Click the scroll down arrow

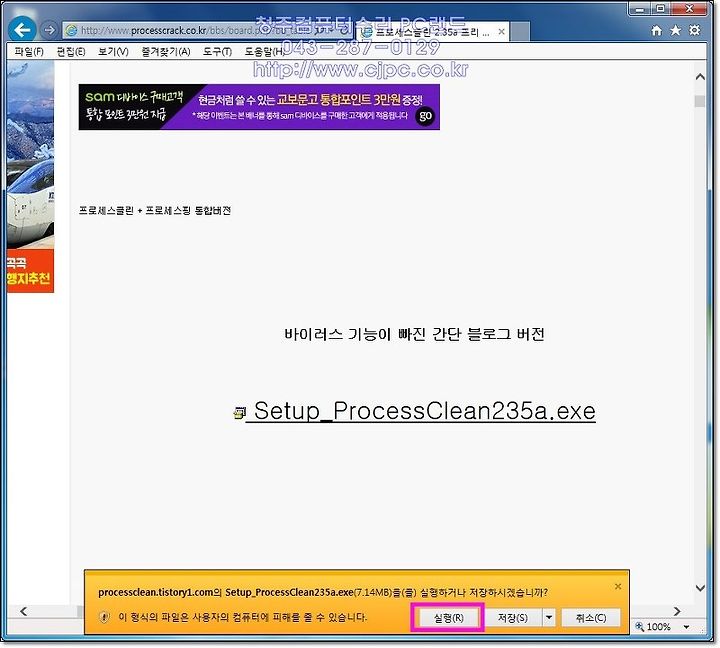coord(700,588)
